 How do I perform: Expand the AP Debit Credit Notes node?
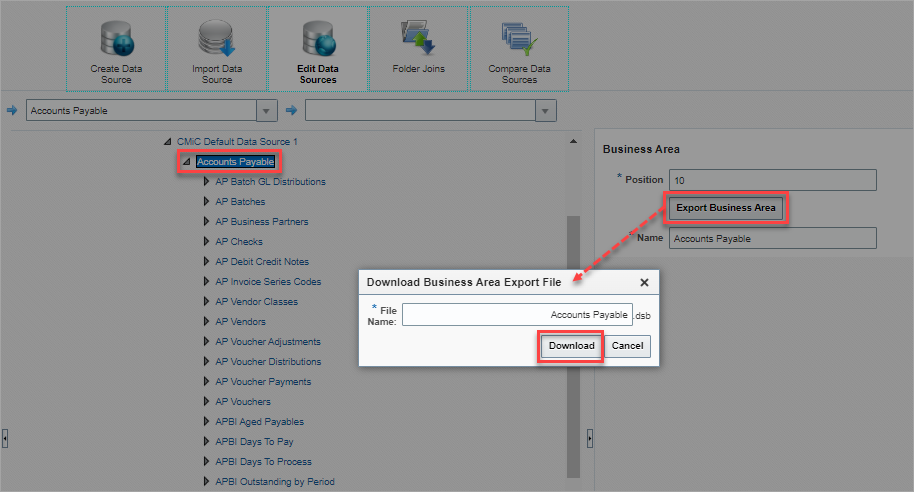point(206,261)
